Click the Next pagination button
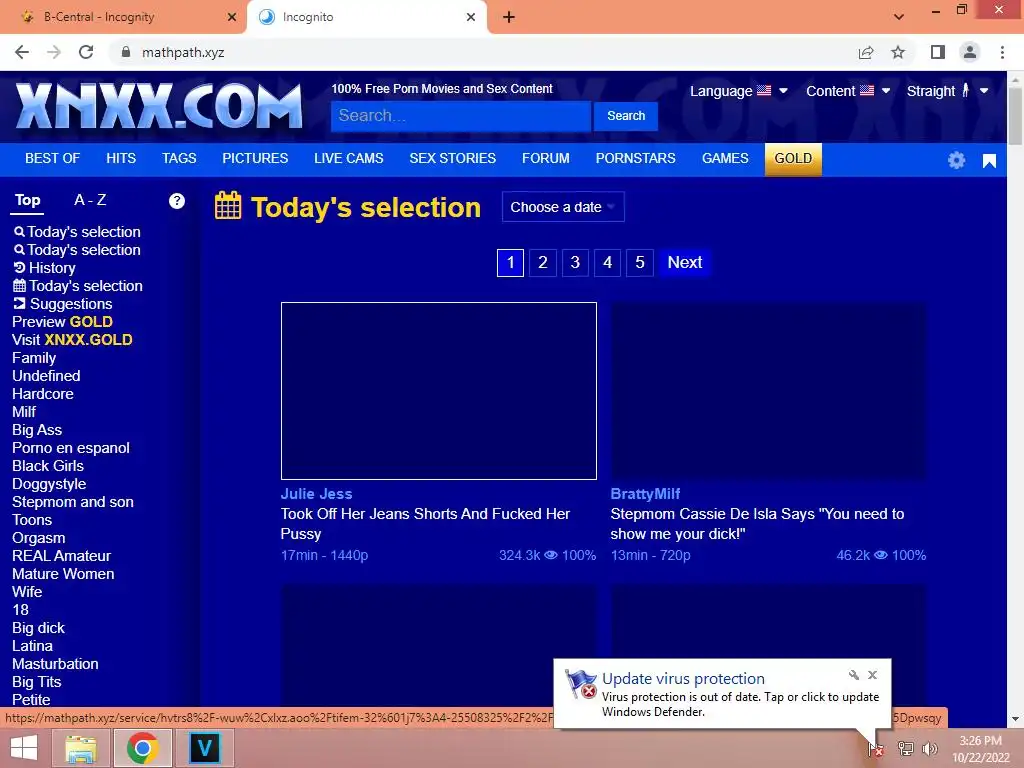1024x768 pixels. pos(684,263)
